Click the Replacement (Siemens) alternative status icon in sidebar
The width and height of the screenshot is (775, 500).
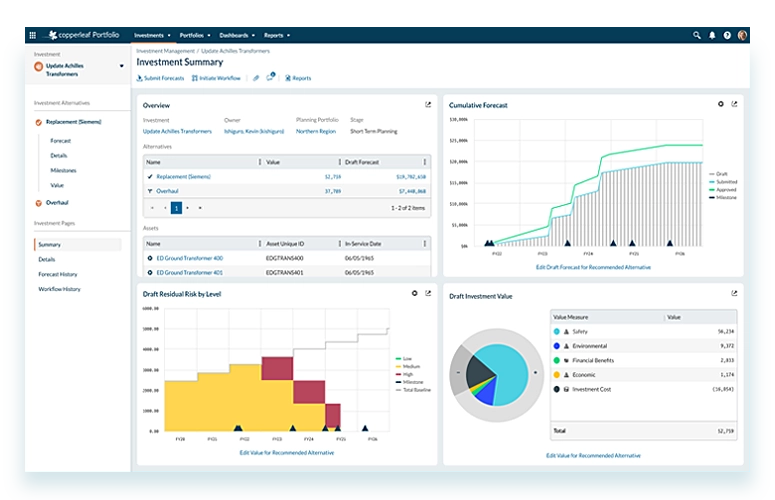coord(39,122)
